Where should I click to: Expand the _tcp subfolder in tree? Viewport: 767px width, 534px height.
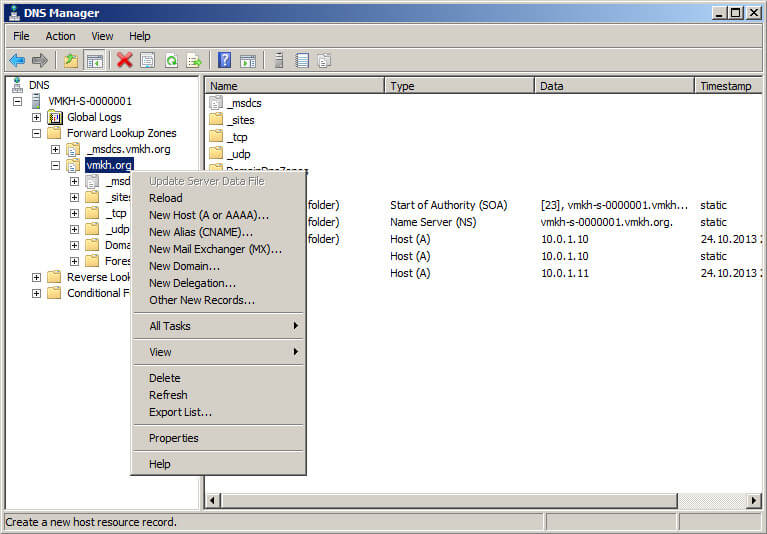[x=74, y=213]
